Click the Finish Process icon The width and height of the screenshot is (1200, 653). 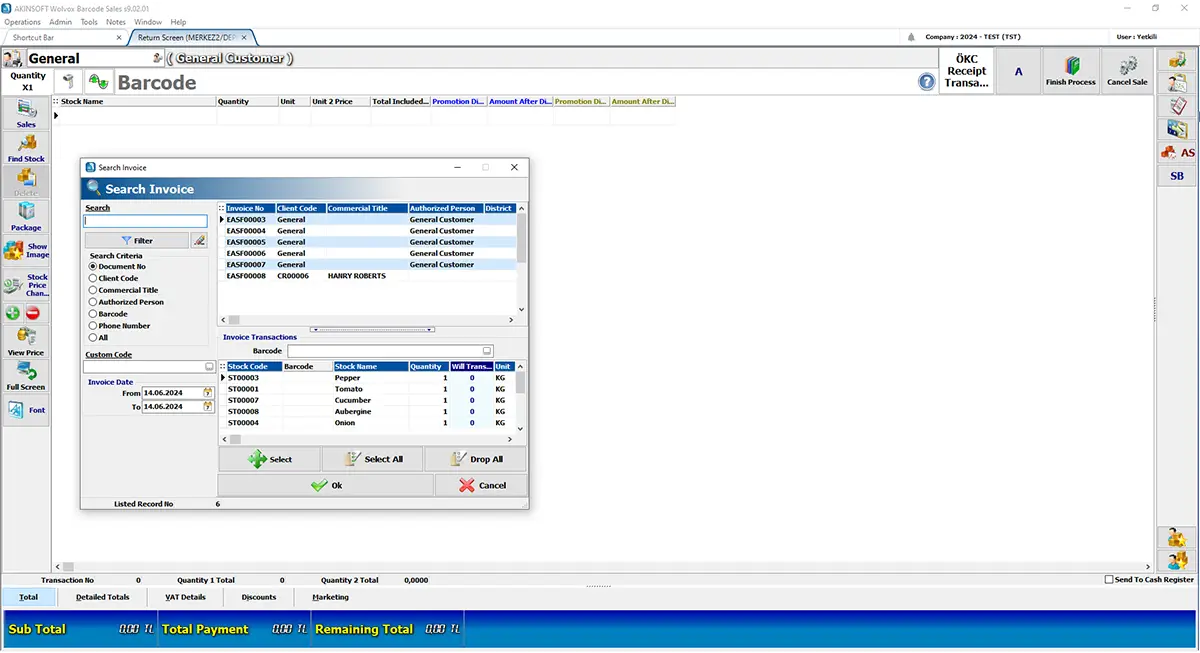coord(1070,71)
